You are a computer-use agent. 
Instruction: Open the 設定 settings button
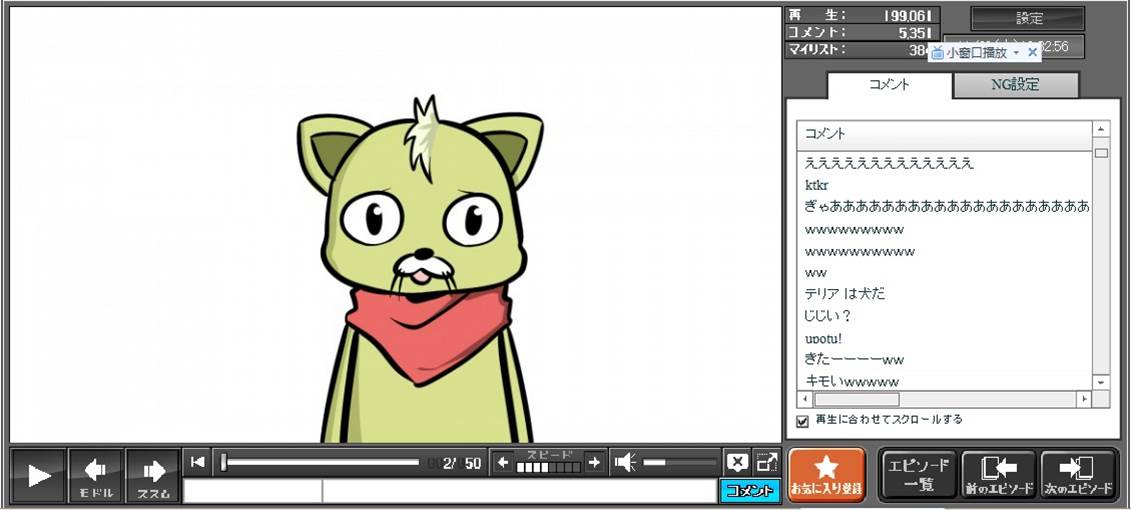coord(1028,18)
